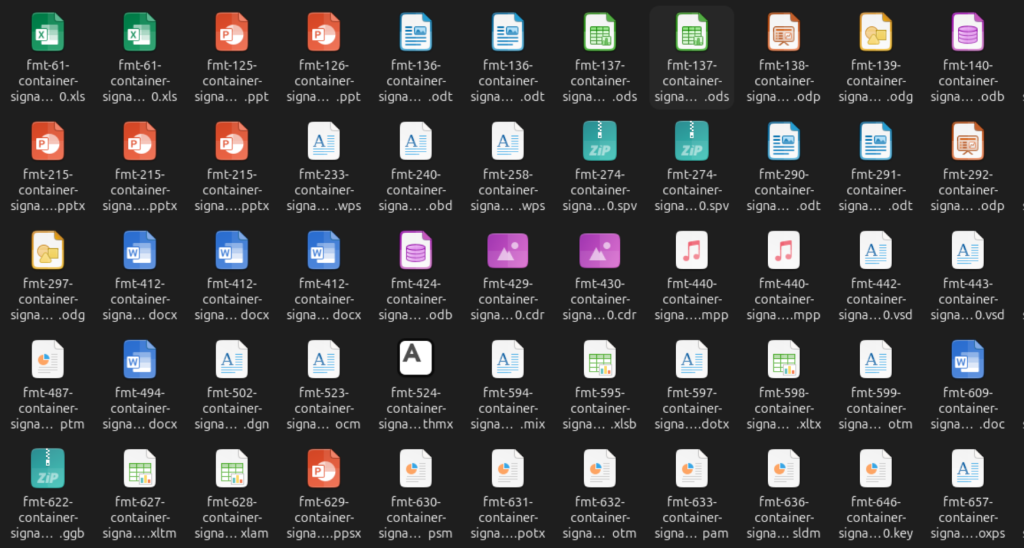
Task: Click the fmt-487 ptm presentation icon
Action: pyautogui.click(x=48, y=359)
